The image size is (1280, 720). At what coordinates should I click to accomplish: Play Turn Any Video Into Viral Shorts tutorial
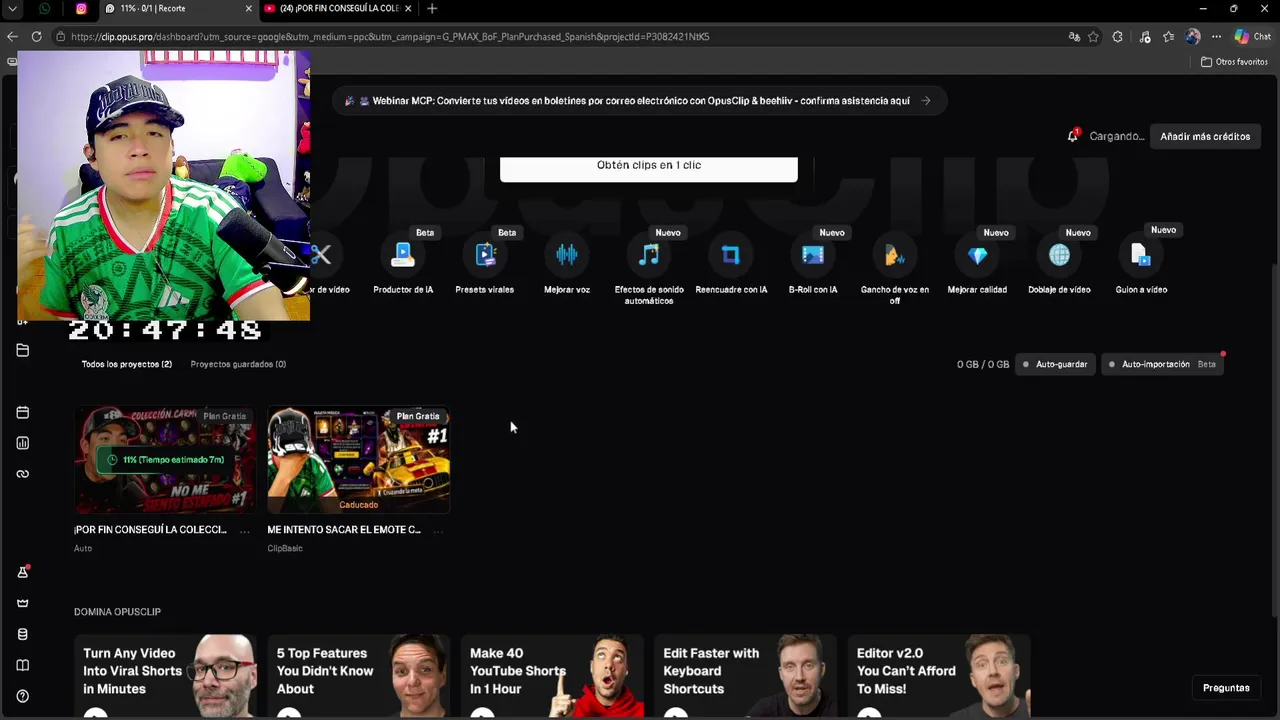click(165, 676)
